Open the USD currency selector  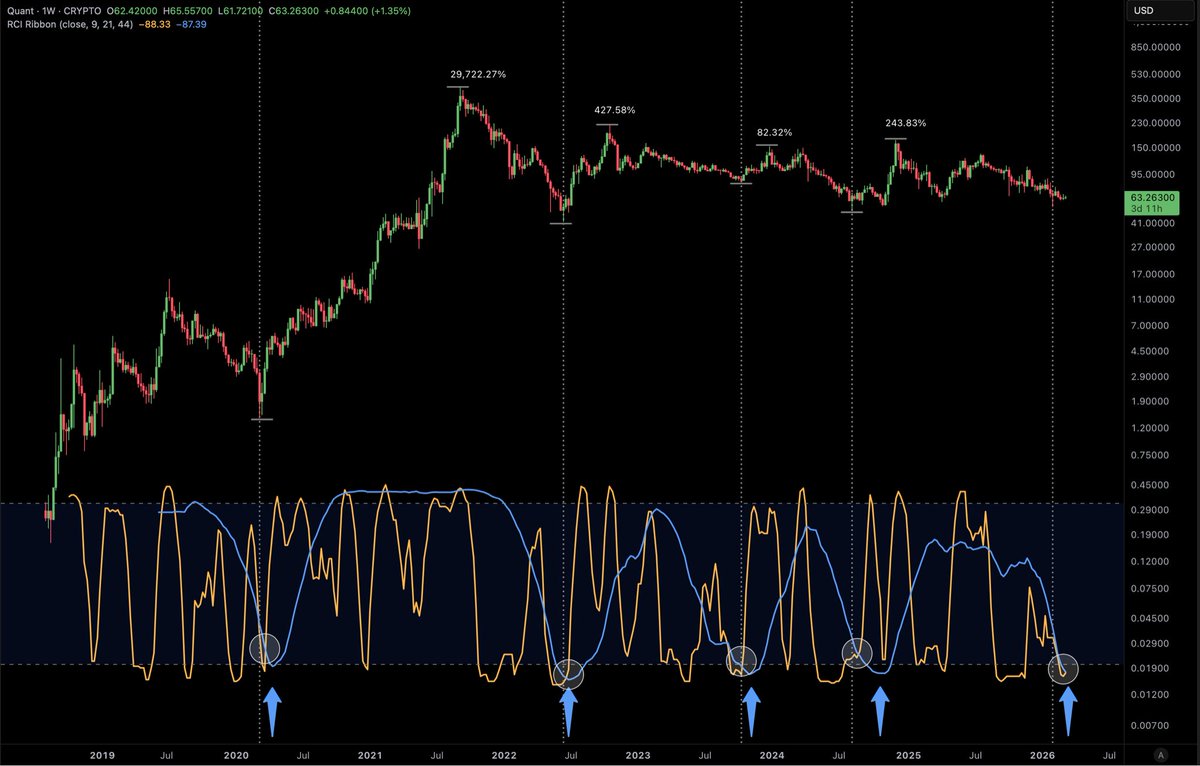coord(1161,11)
